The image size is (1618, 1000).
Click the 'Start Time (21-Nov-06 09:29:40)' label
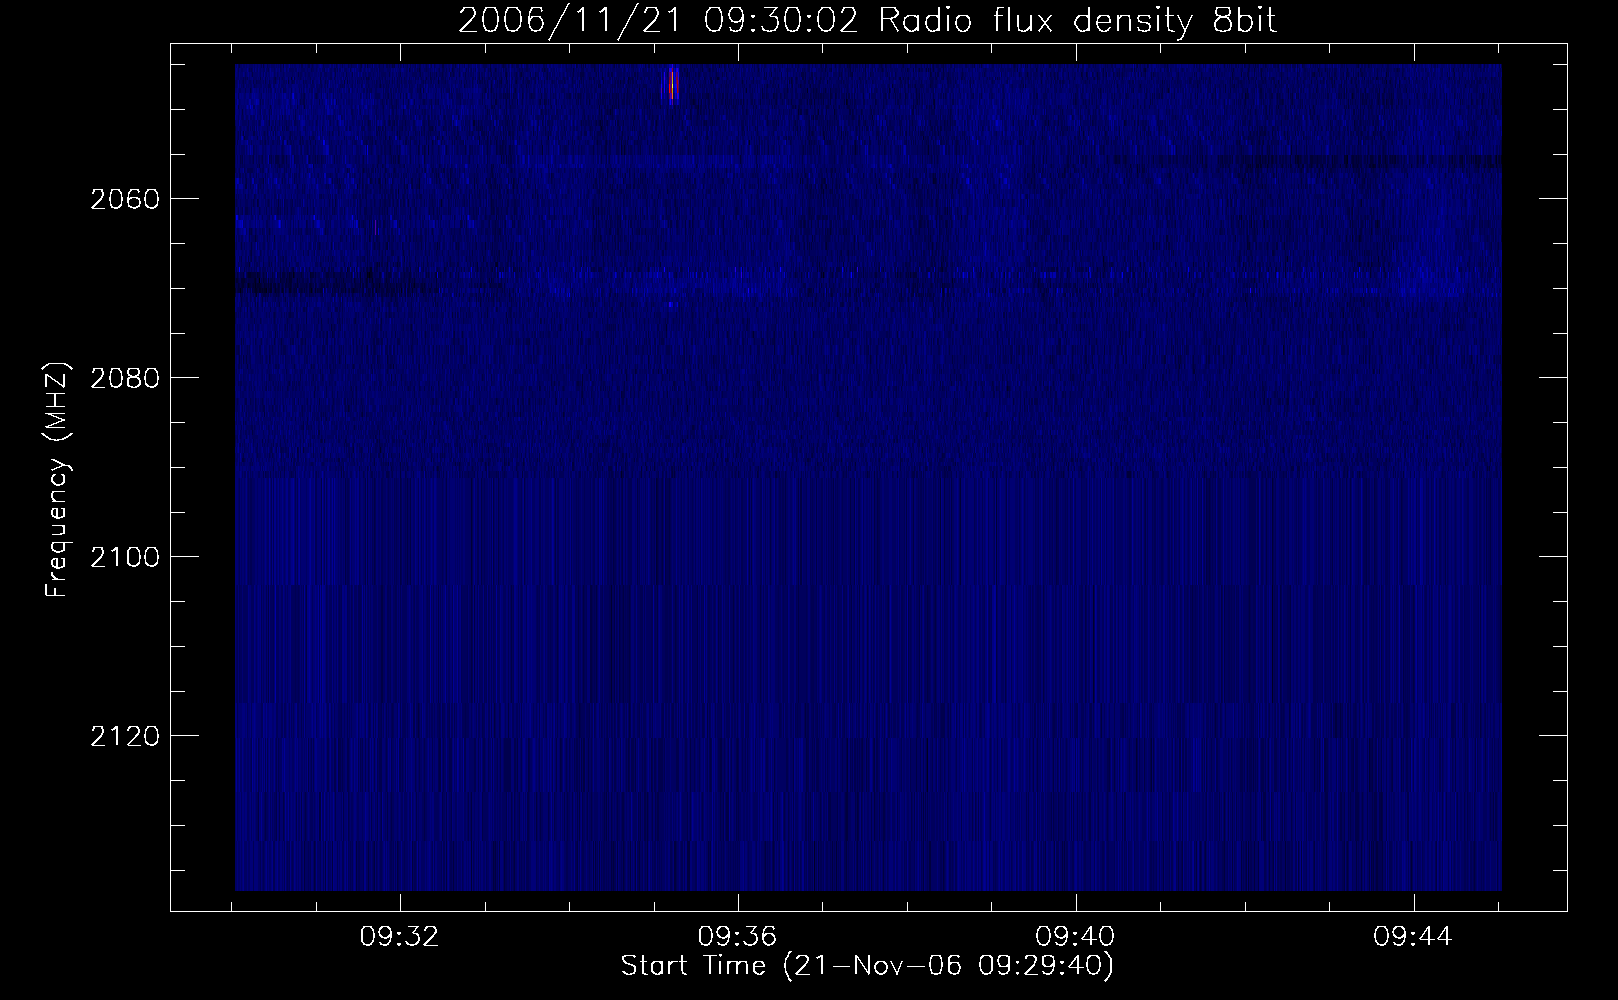(867, 967)
